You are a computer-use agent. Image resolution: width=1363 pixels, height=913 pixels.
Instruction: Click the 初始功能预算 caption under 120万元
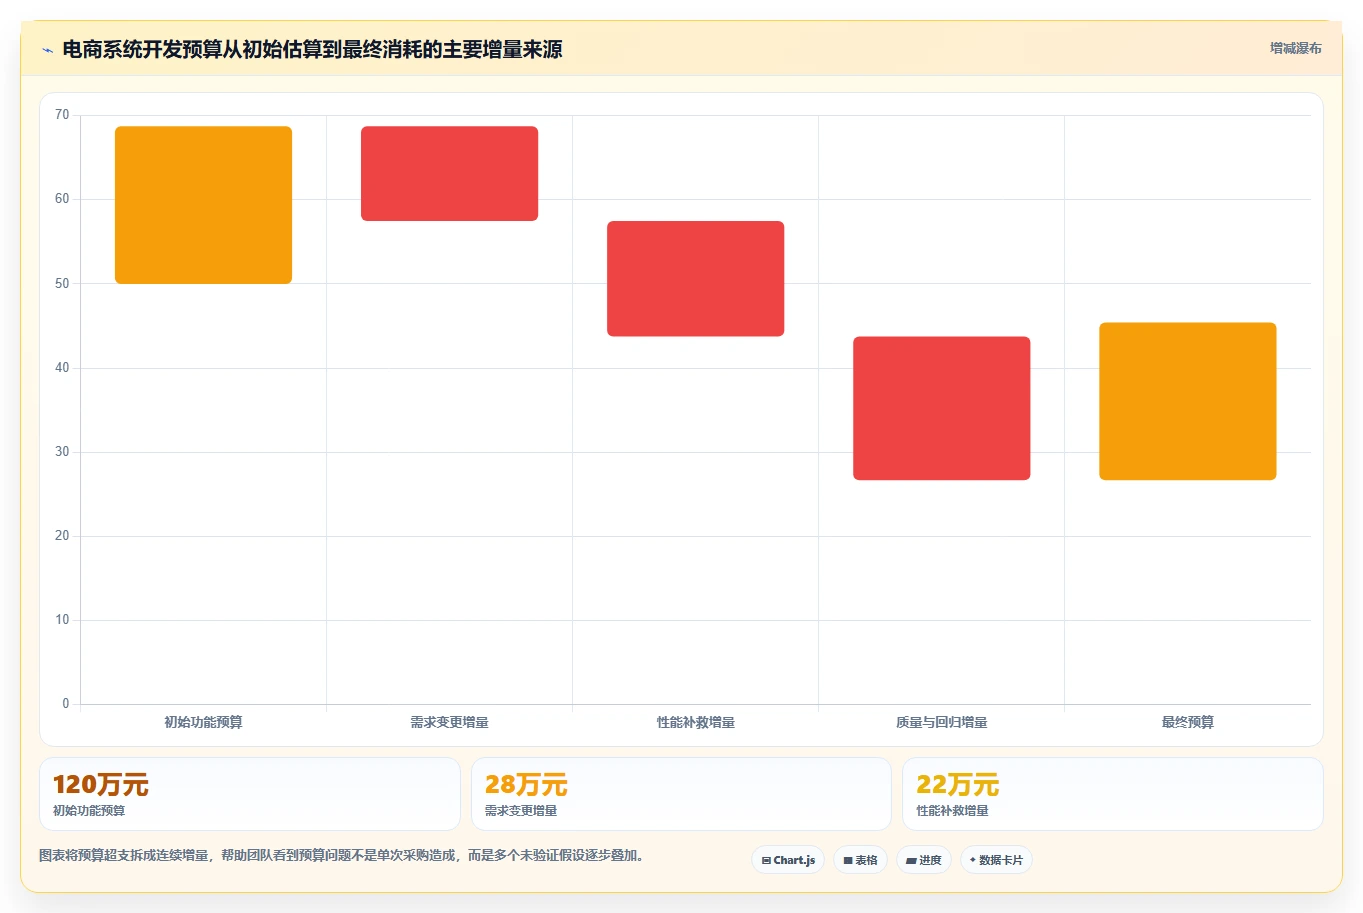point(89,811)
